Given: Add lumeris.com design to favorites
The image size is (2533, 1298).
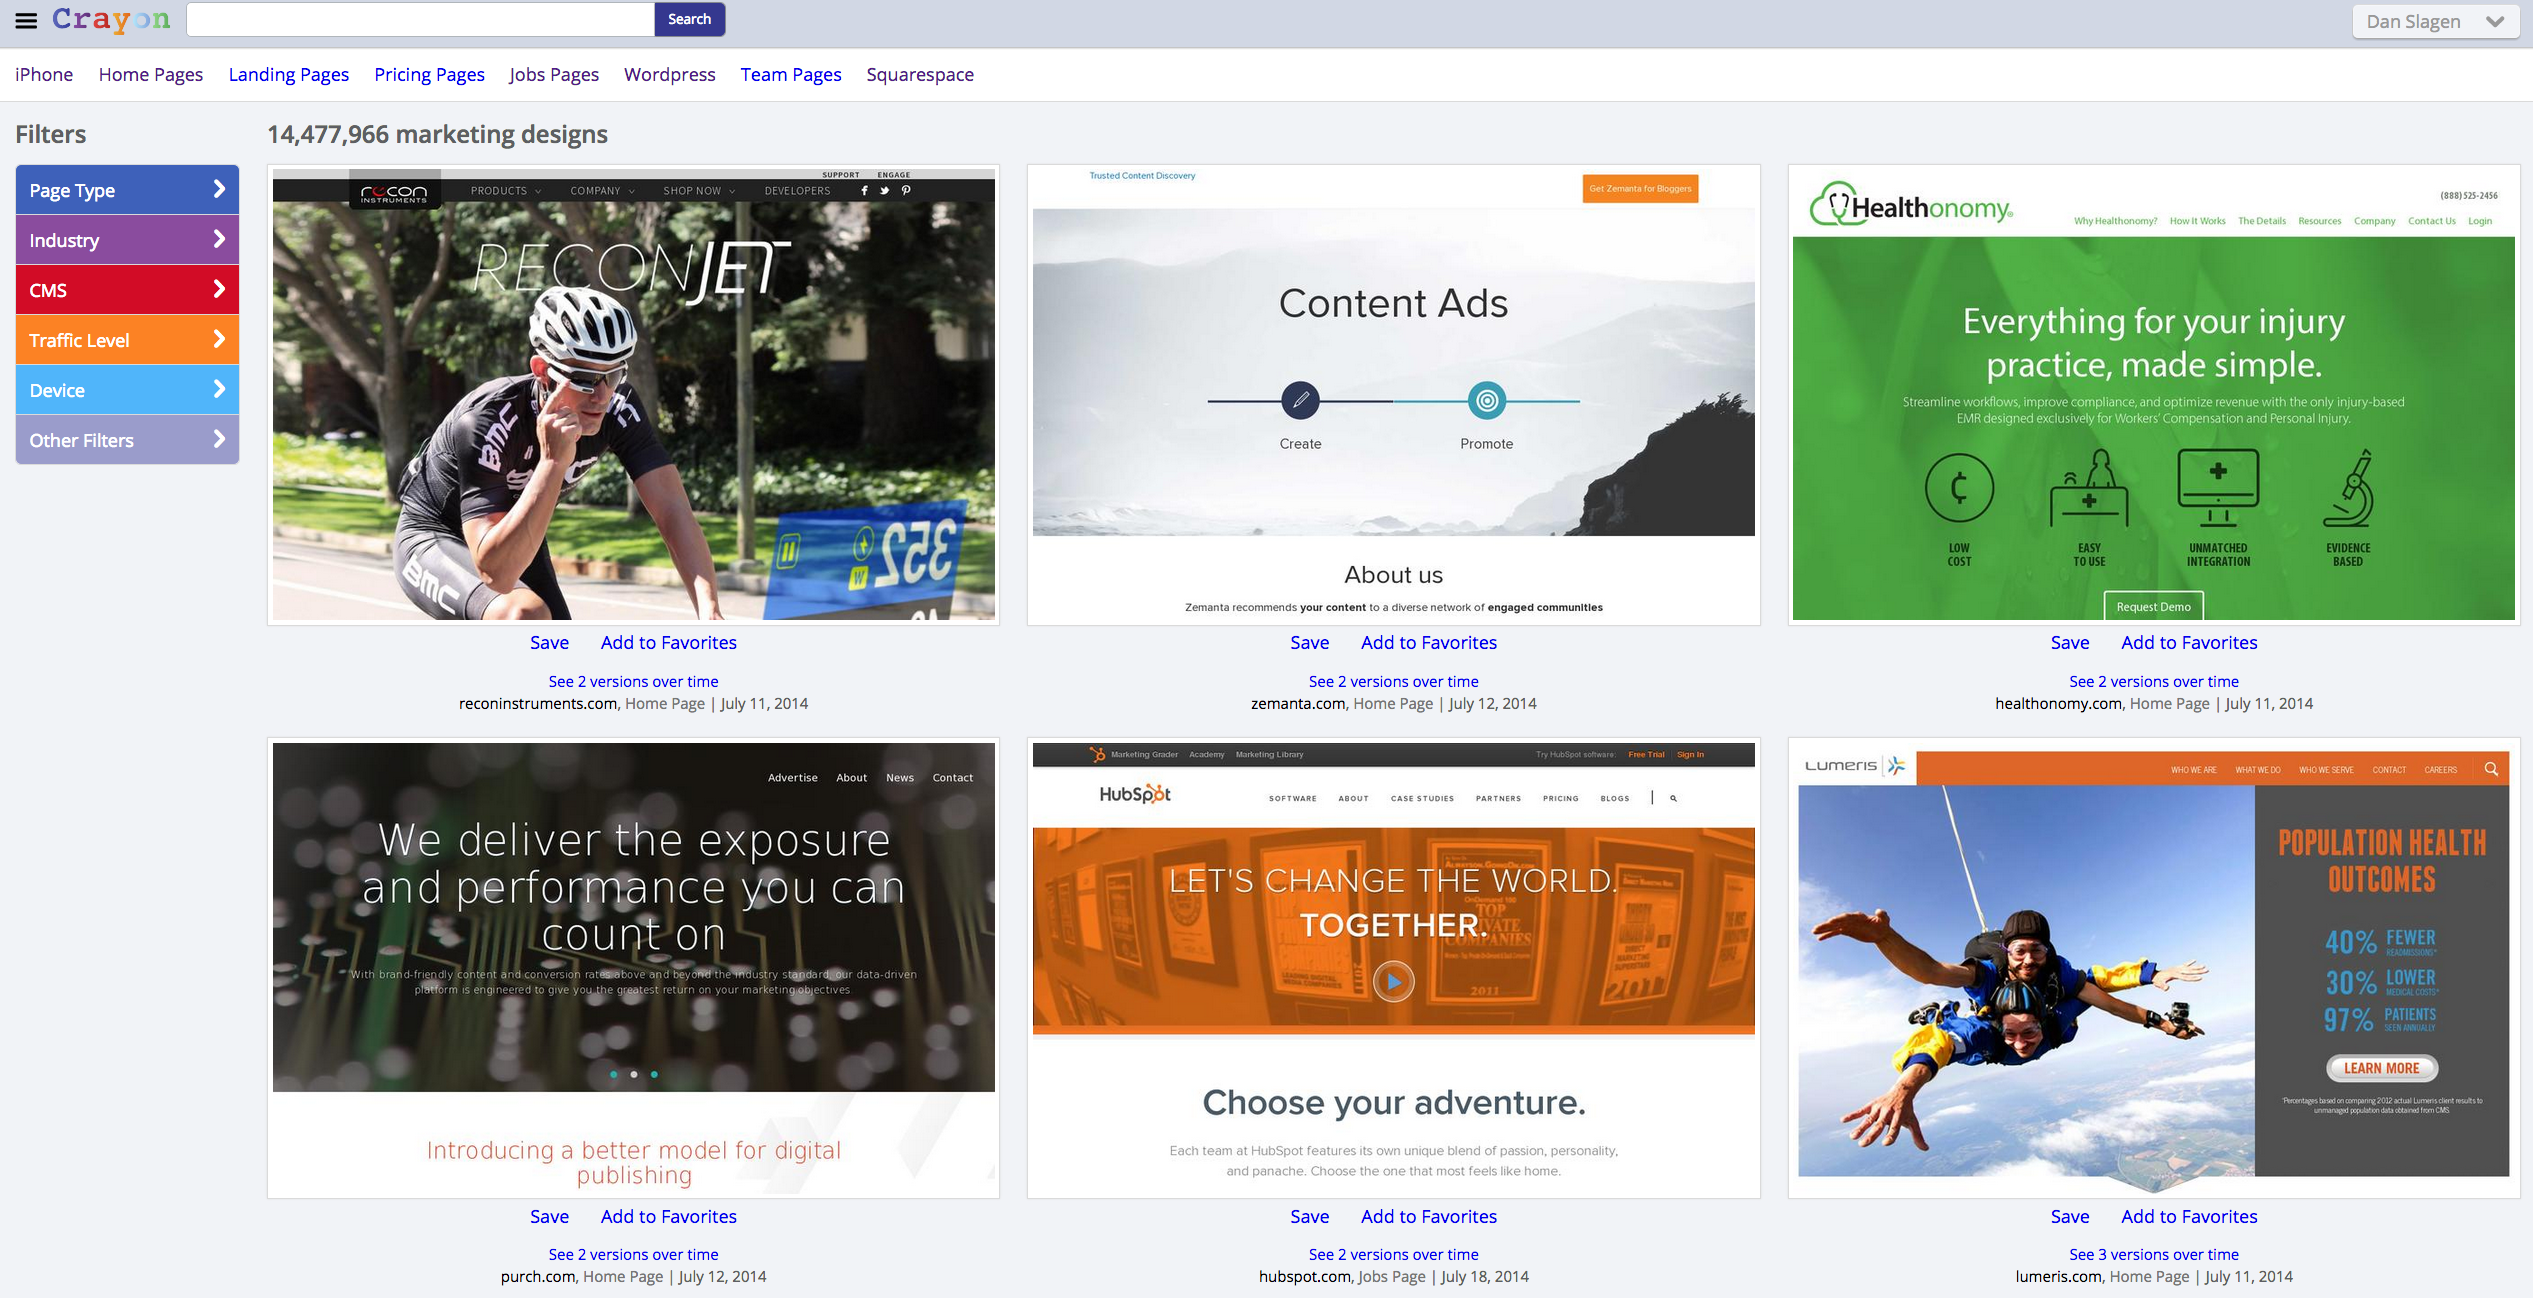Looking at the screenshot, I should pyautogui.click(x=2189, y=1216).
